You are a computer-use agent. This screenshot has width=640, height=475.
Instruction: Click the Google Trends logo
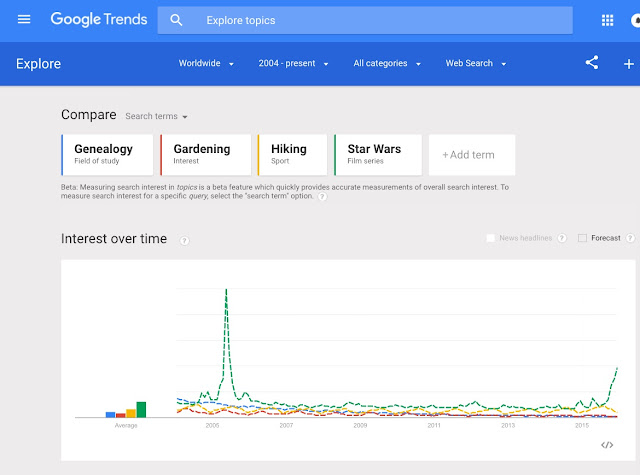99,19
